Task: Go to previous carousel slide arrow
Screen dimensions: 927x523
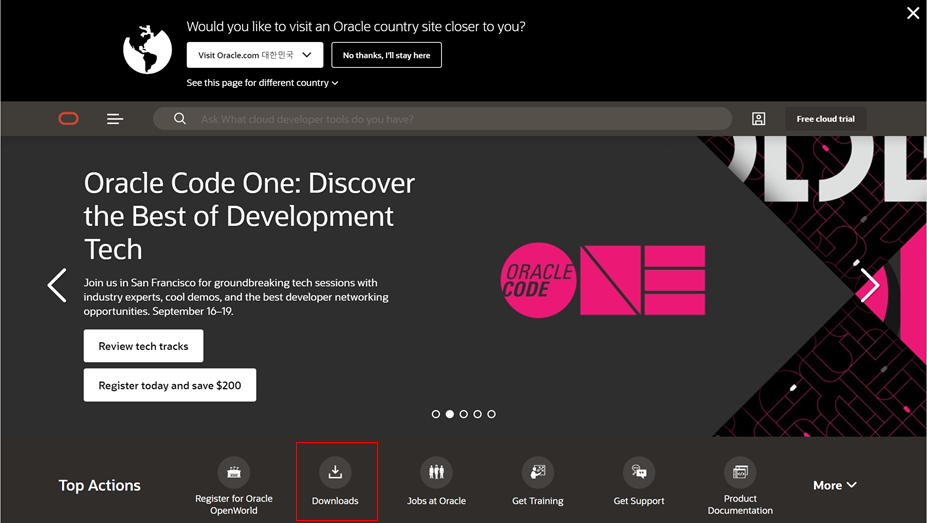Action: pyautogui.click(x=57, y=285)
